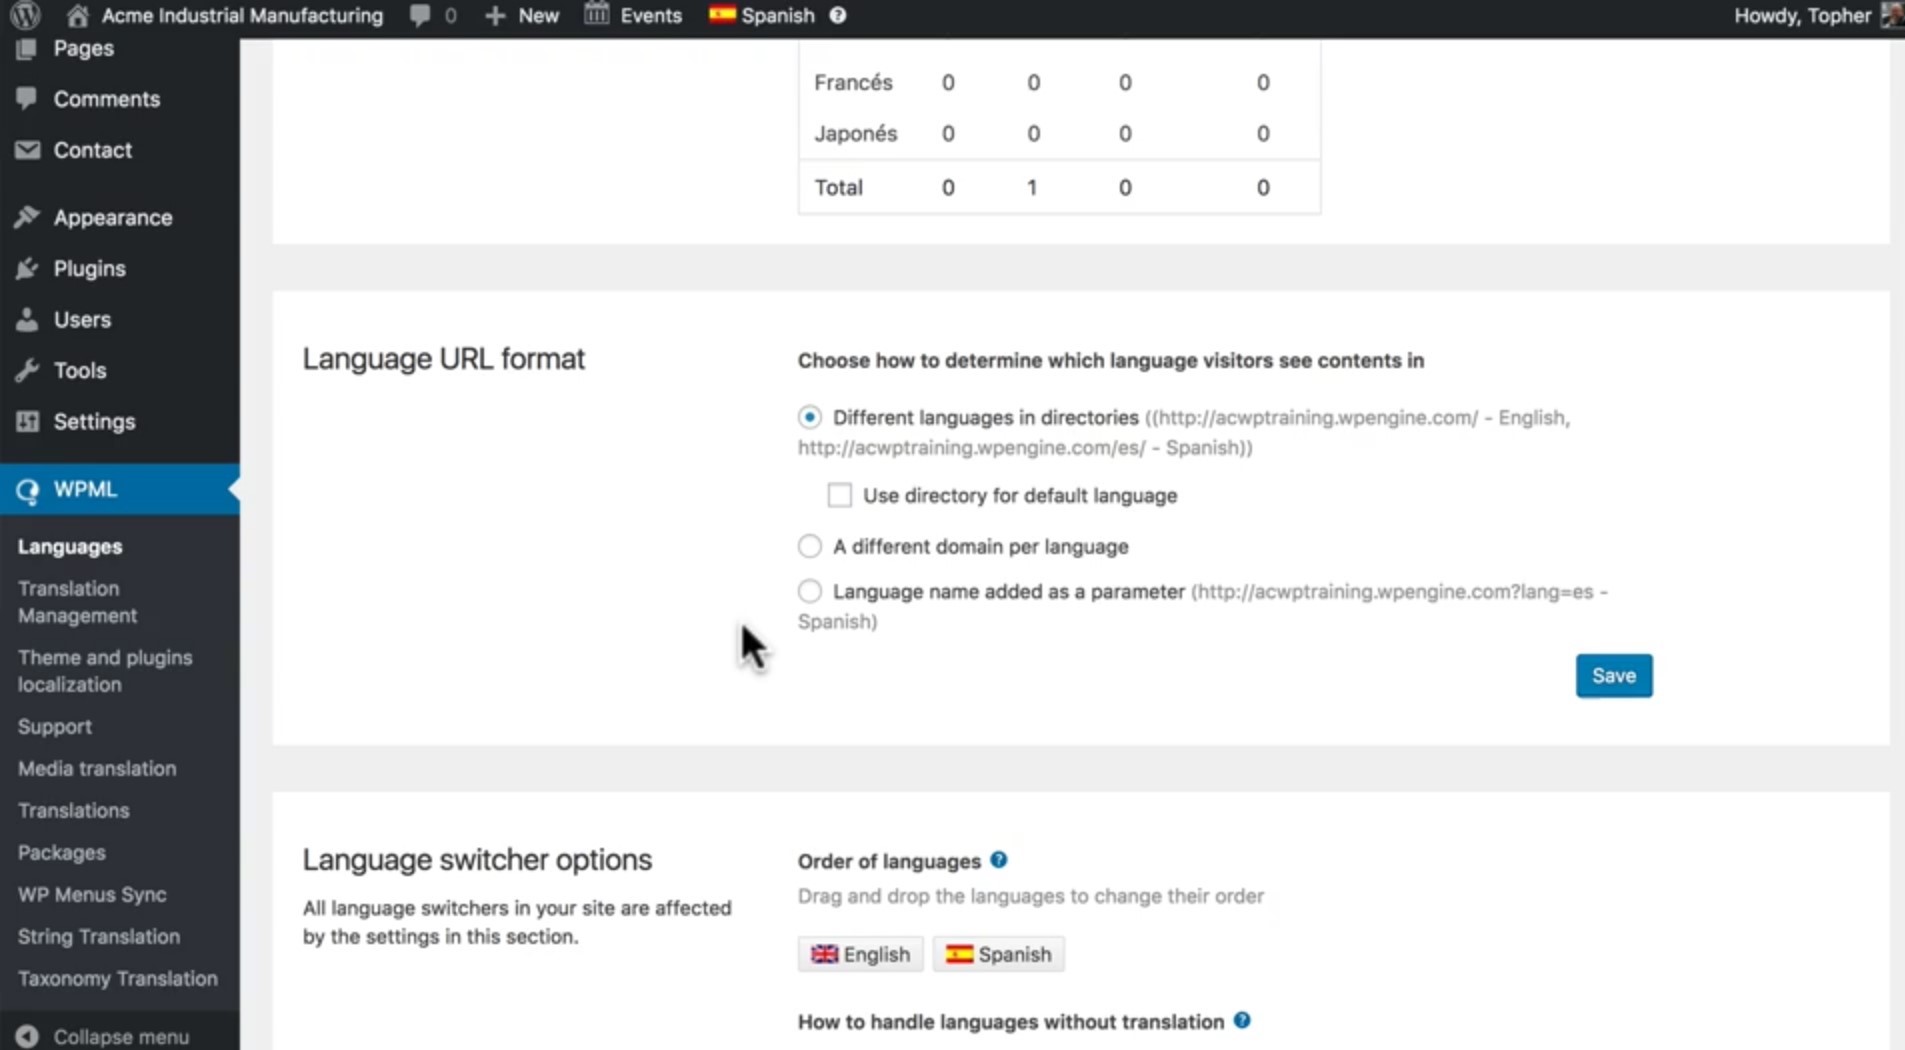The image size is (1905, 1050).
Task: Click the Tools wrench icon in the sidebar
Action: coord(27,370)
